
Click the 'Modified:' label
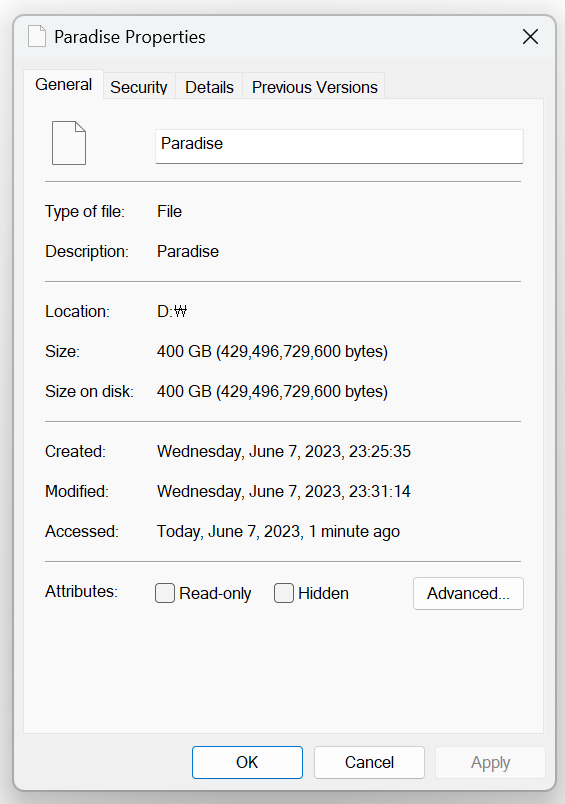click(77, 491)
